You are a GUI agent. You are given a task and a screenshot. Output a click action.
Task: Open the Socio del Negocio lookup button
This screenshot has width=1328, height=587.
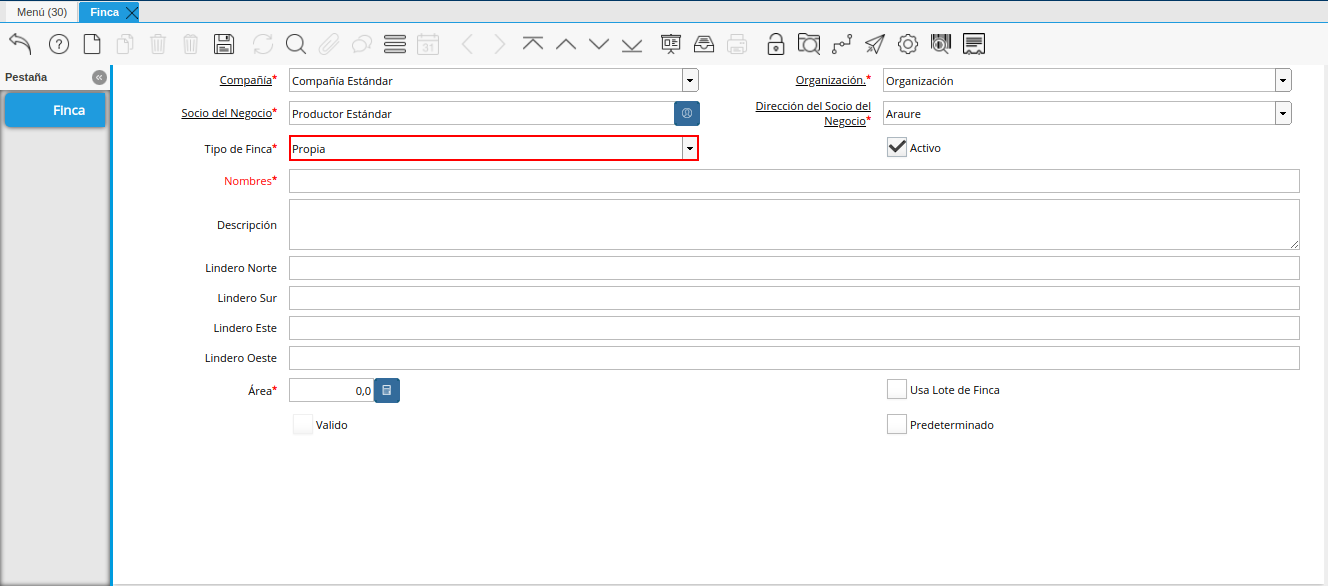(x=687, y=114)
